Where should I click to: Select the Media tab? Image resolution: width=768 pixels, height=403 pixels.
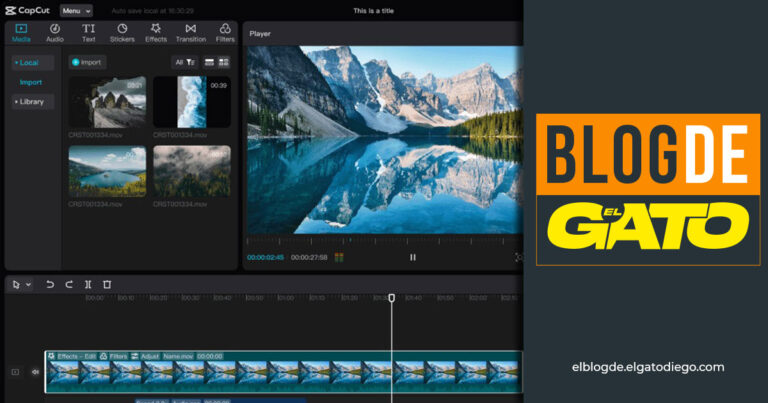pos(21,33)
